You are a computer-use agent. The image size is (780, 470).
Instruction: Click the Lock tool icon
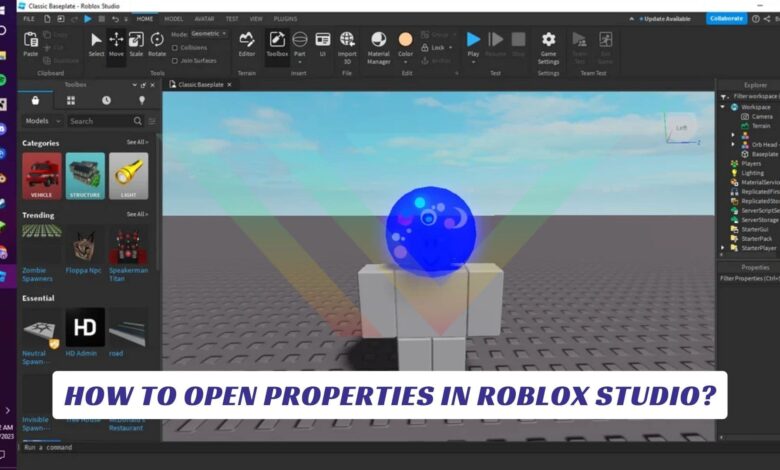coord(425,48)
